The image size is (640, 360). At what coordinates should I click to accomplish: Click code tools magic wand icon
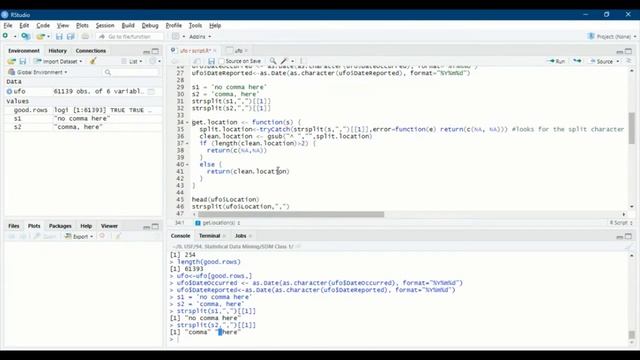click(x=284, y=61)
